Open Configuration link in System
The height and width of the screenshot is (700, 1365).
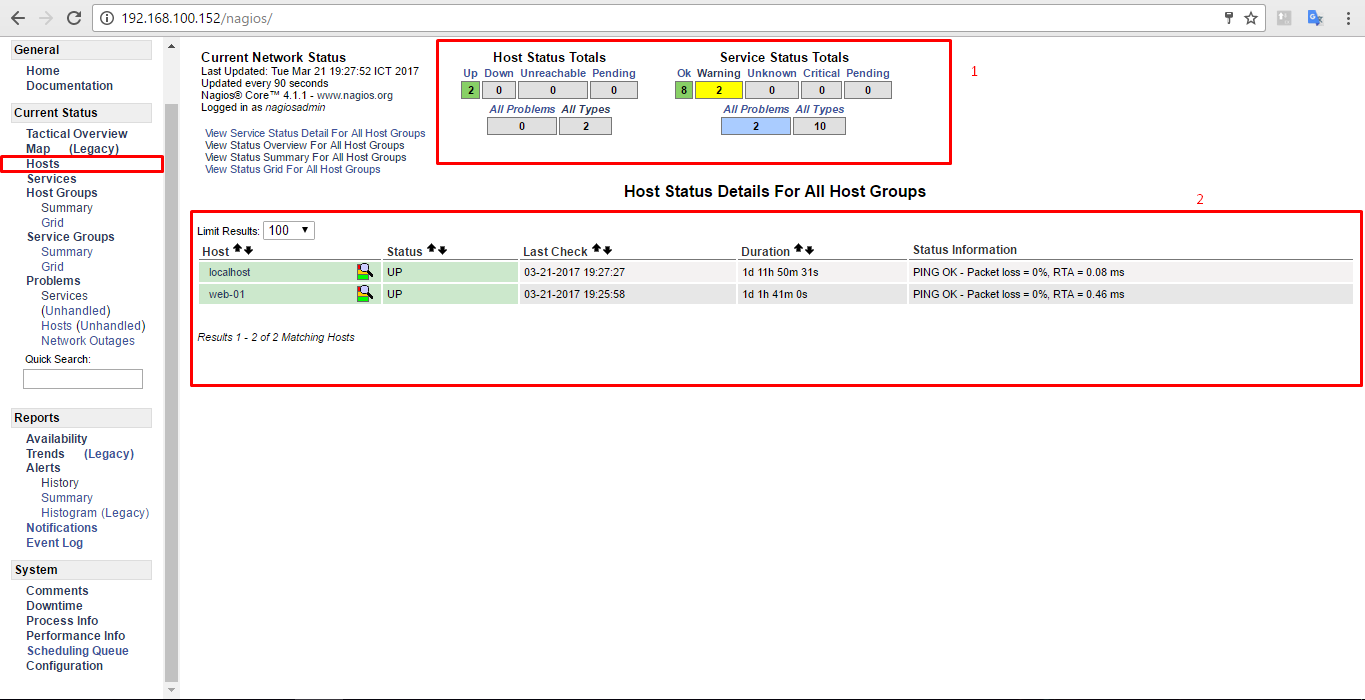point(65,666)
